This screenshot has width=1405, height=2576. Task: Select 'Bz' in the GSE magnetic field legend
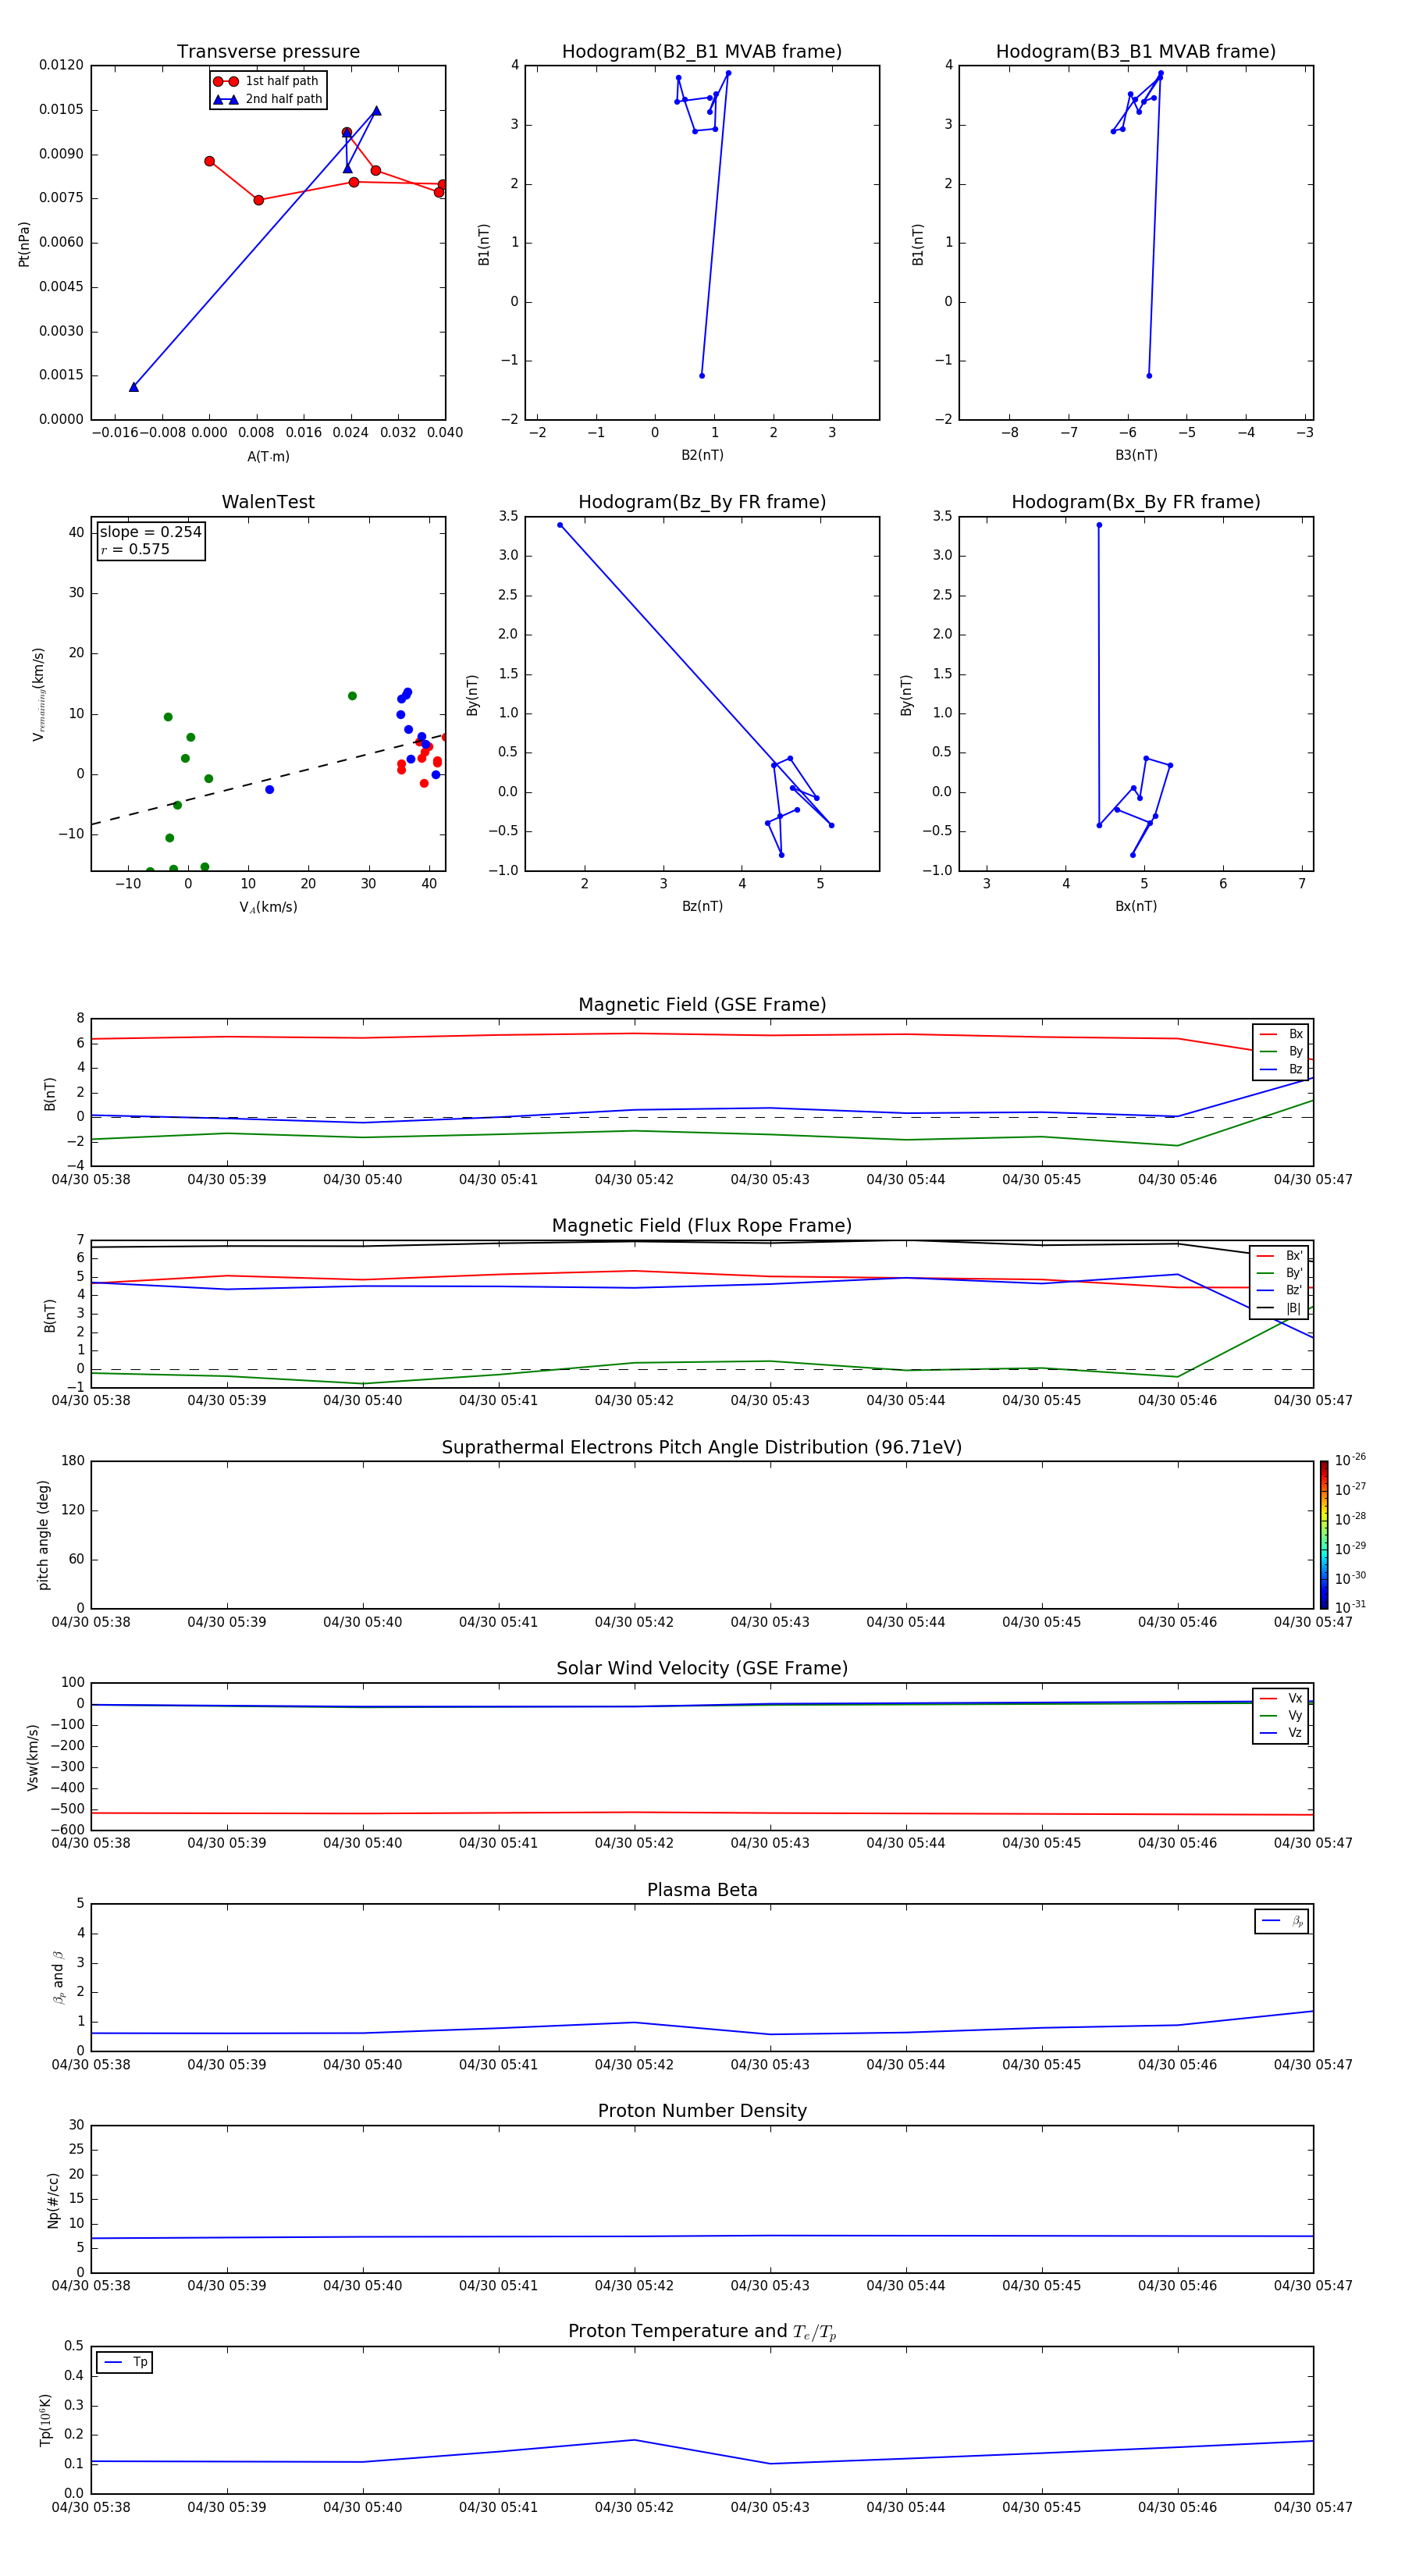1281,1069
